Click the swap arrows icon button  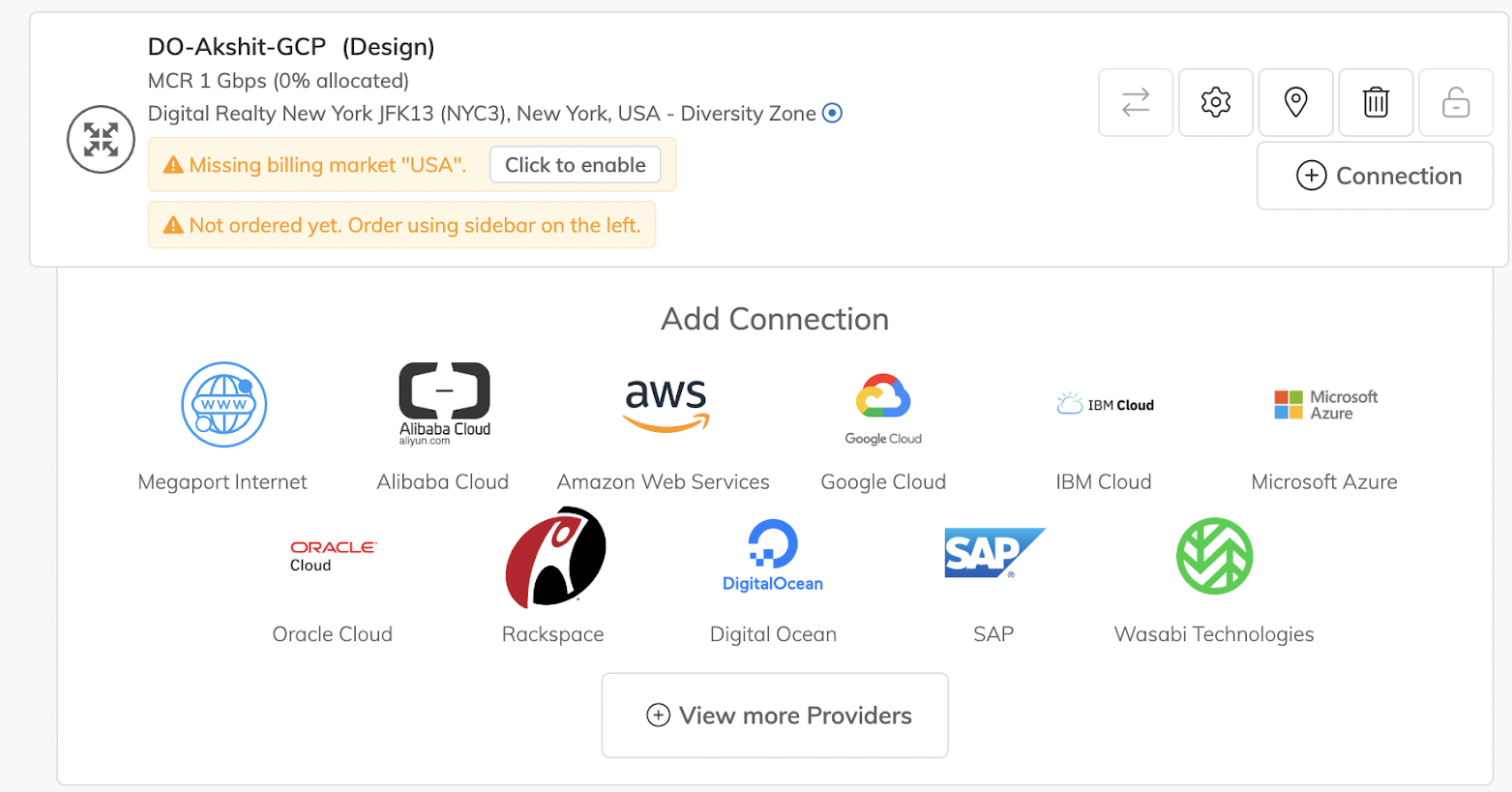coord(1136,102)
